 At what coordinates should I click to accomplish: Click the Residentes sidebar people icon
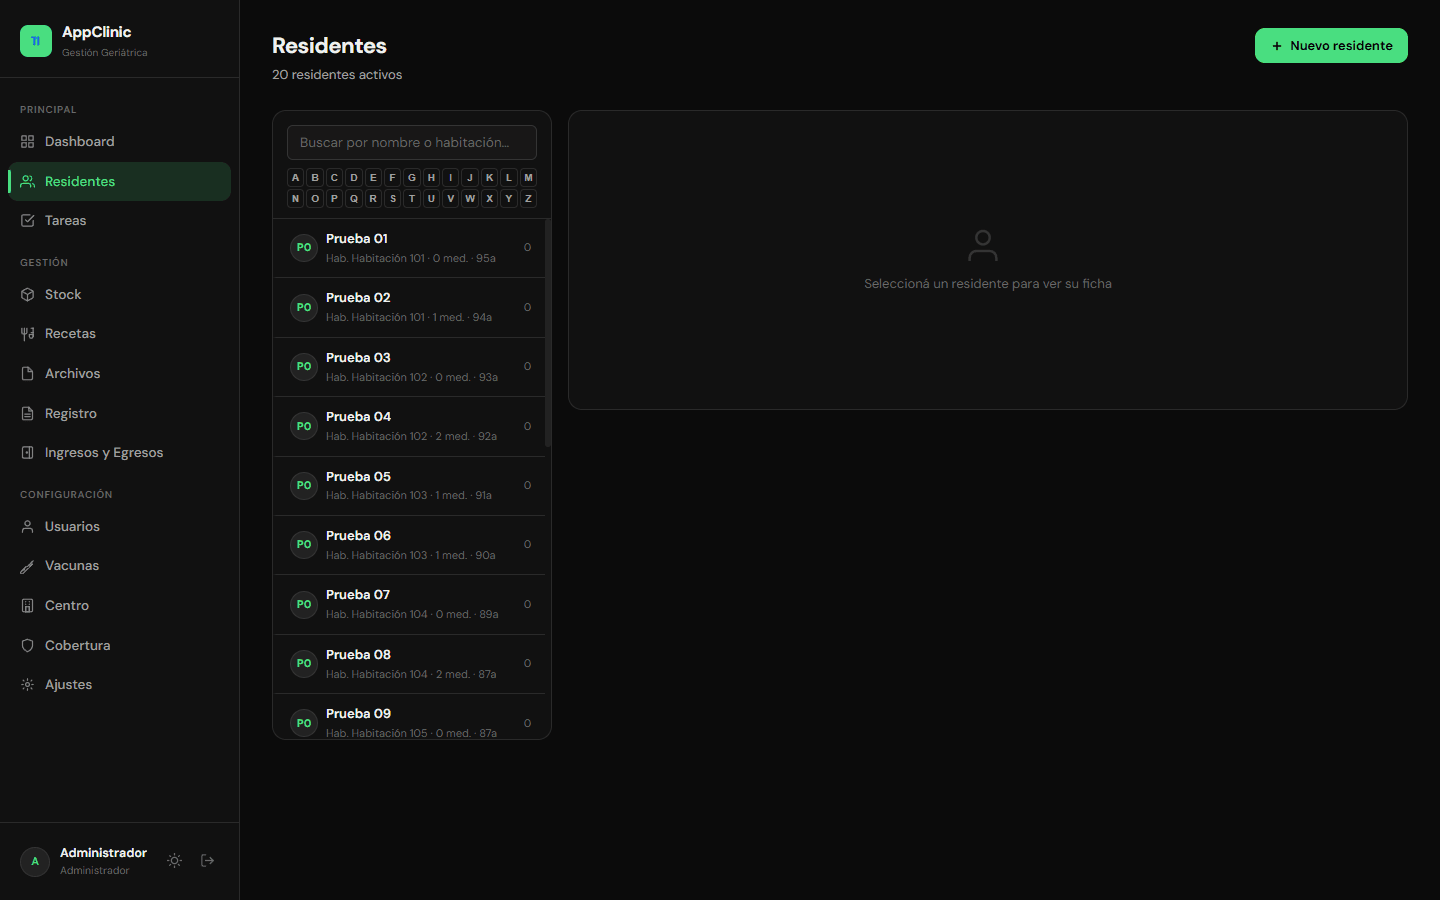(x=28, y=182)
